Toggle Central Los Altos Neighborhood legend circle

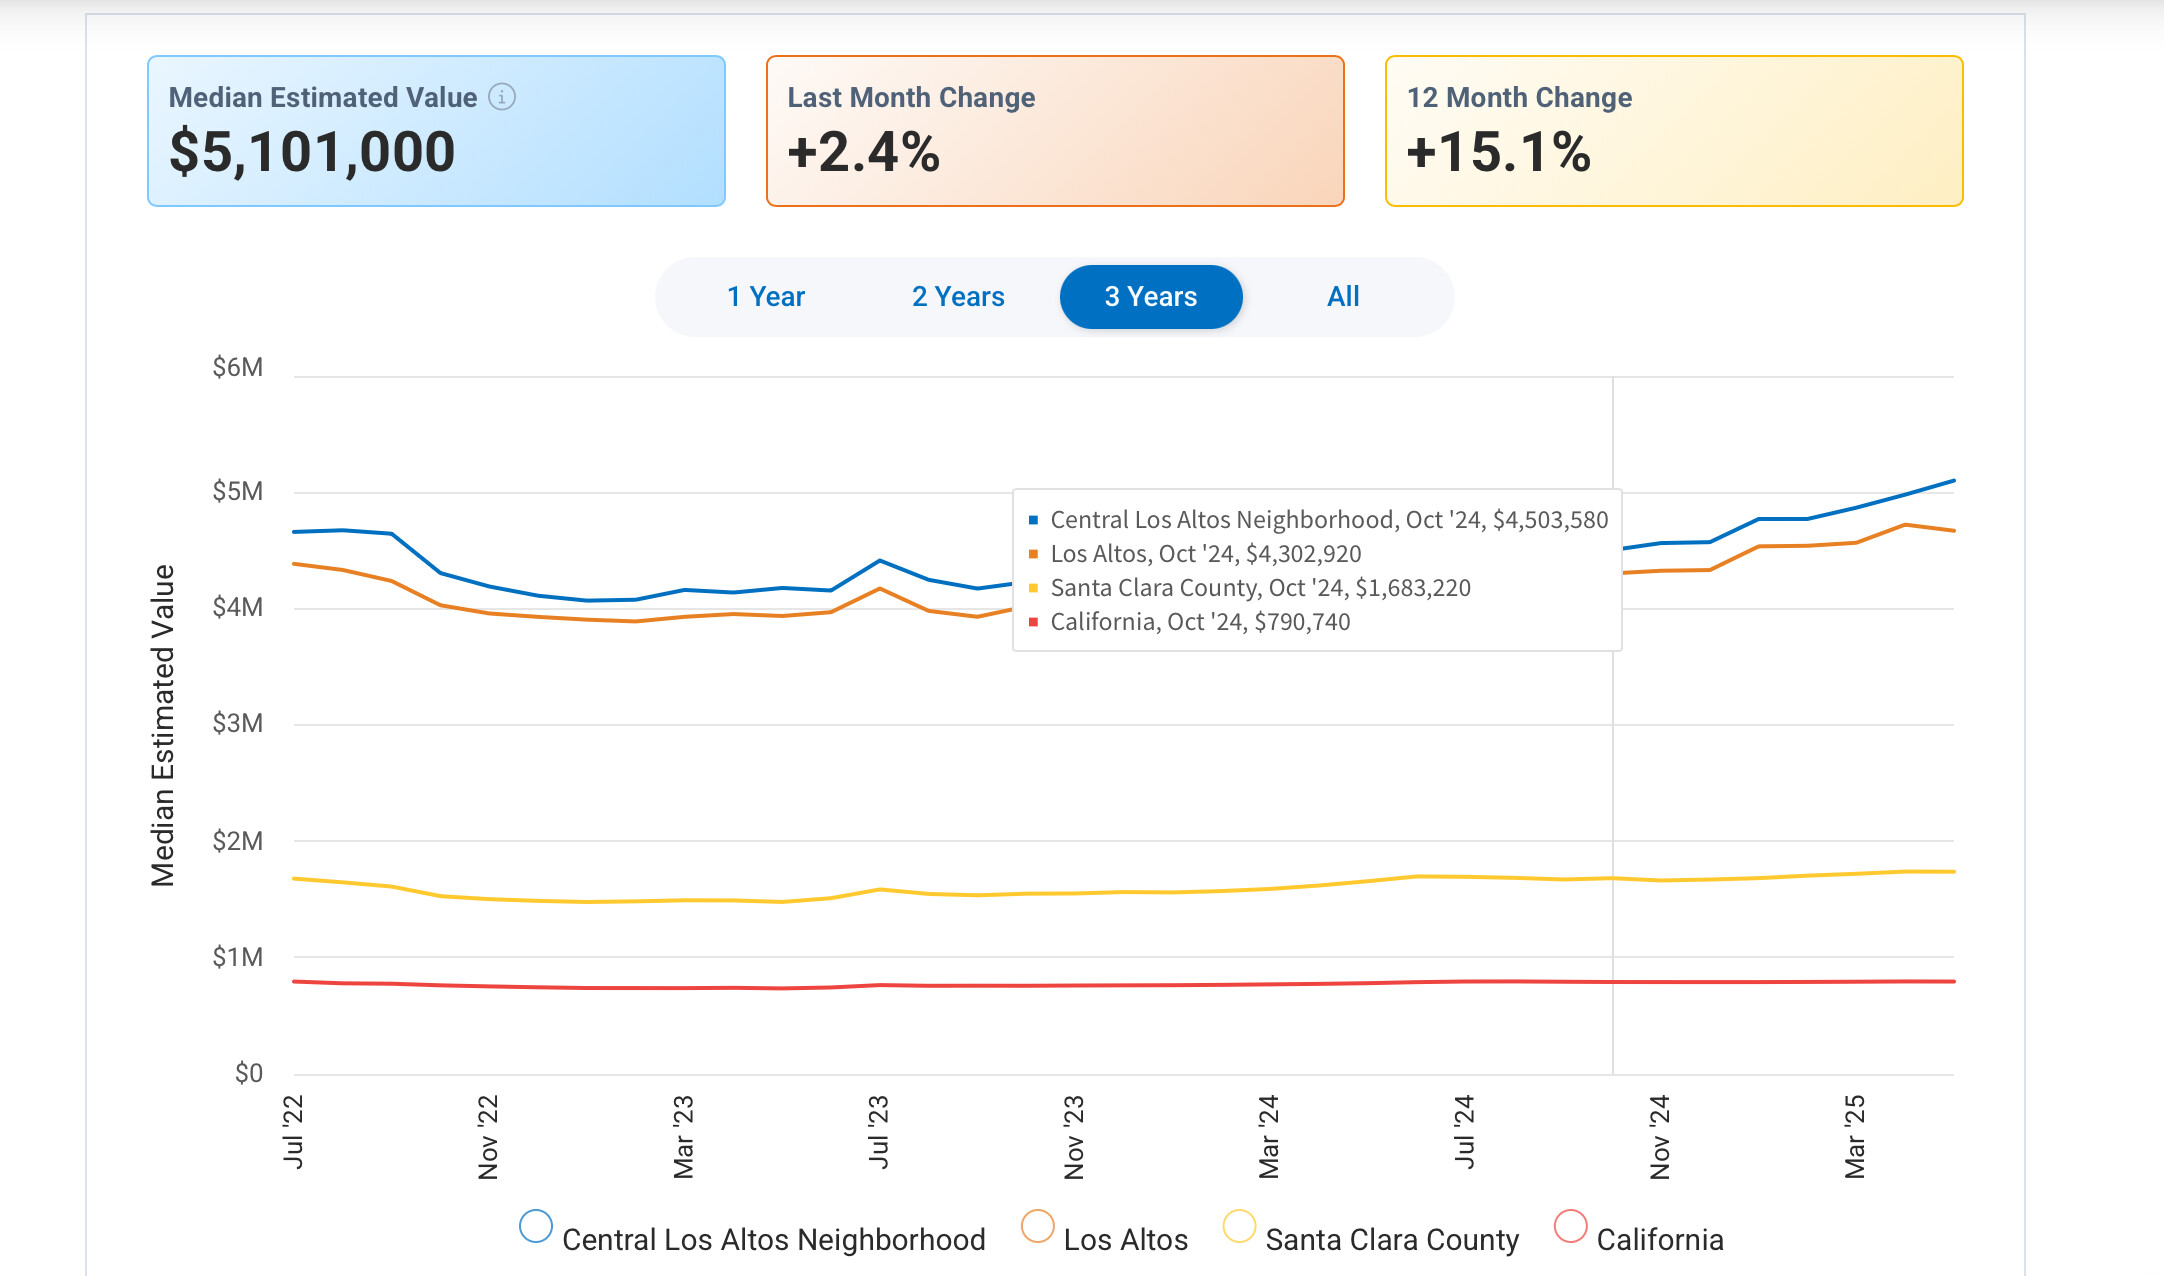coord(536,1227)
